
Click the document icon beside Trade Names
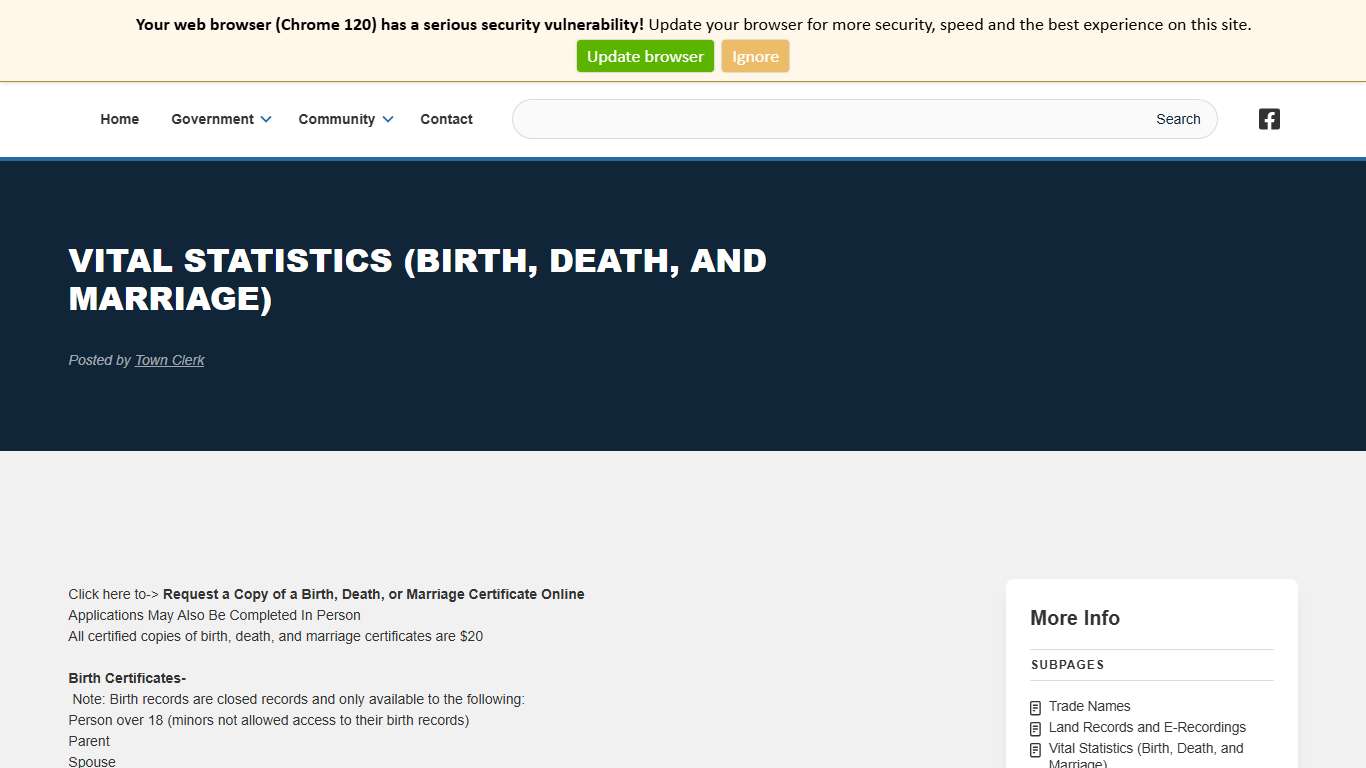pyautogui.click(x=1034, y=707)
